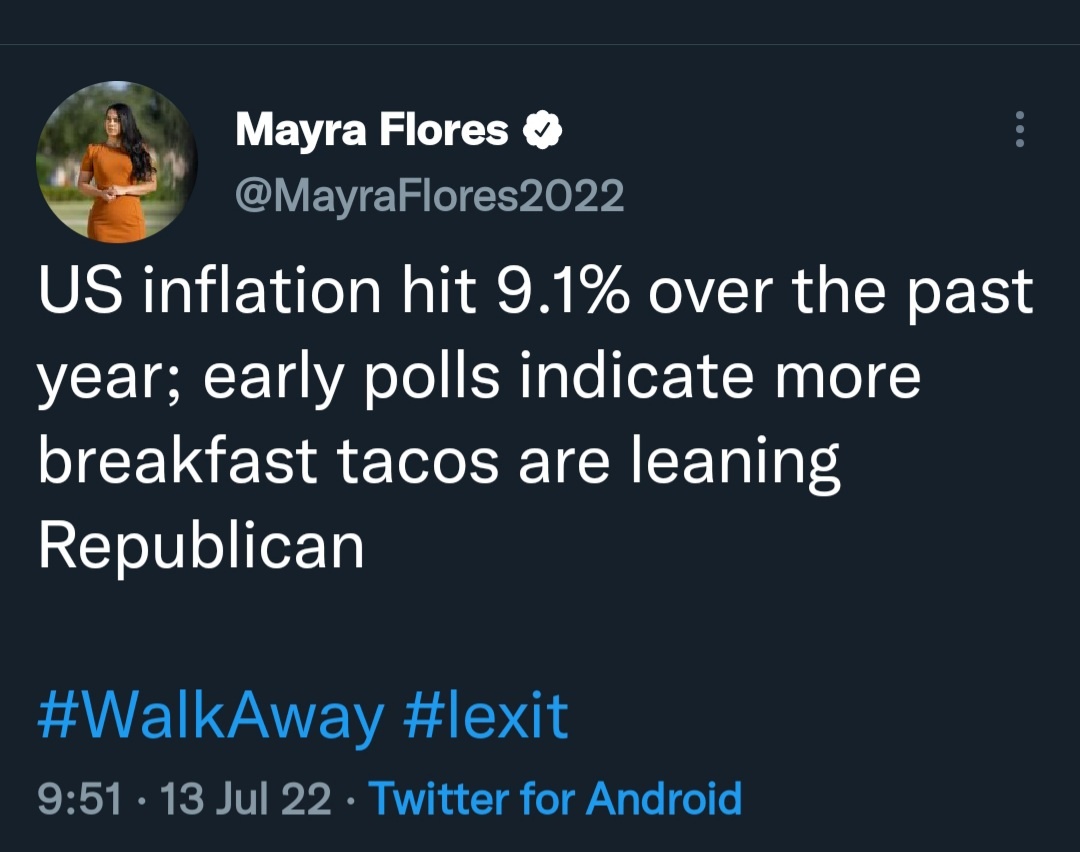Click the Mayra Flores display name
The height and width of the screenshot is (852, 1080).
[x=372, y=130]
